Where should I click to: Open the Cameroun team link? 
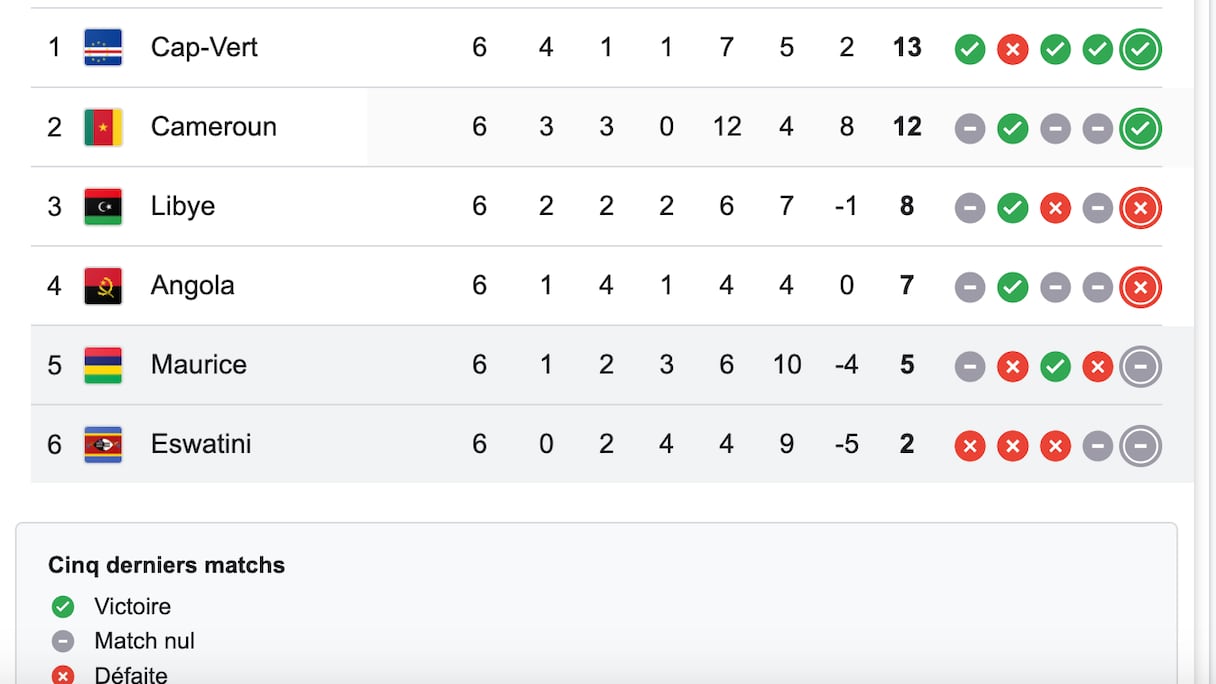click(x=213, y=127)
